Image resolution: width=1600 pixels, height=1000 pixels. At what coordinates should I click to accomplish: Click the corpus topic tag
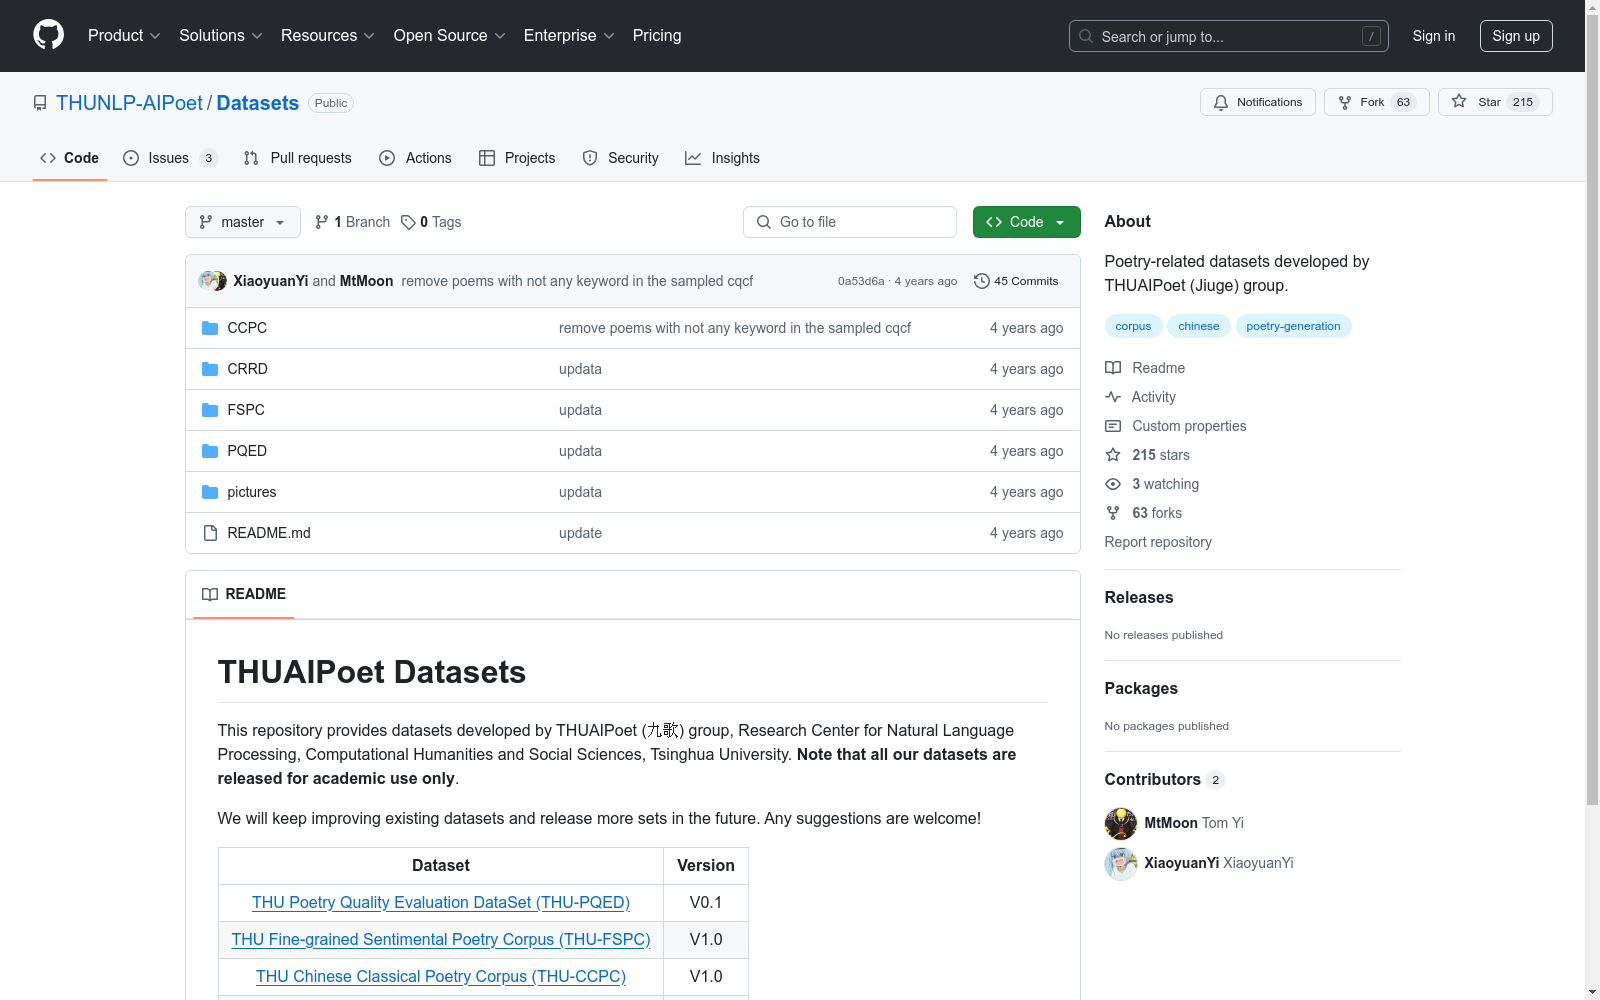click(1133, 326)
